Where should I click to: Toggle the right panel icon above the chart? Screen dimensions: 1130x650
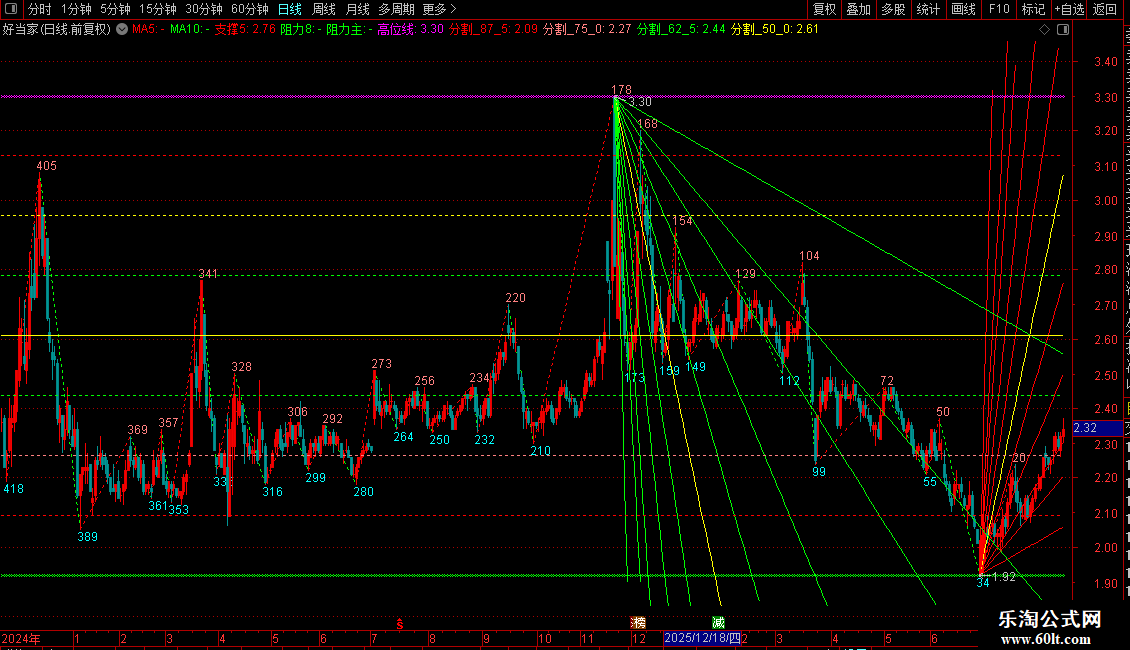[1063, 30]
